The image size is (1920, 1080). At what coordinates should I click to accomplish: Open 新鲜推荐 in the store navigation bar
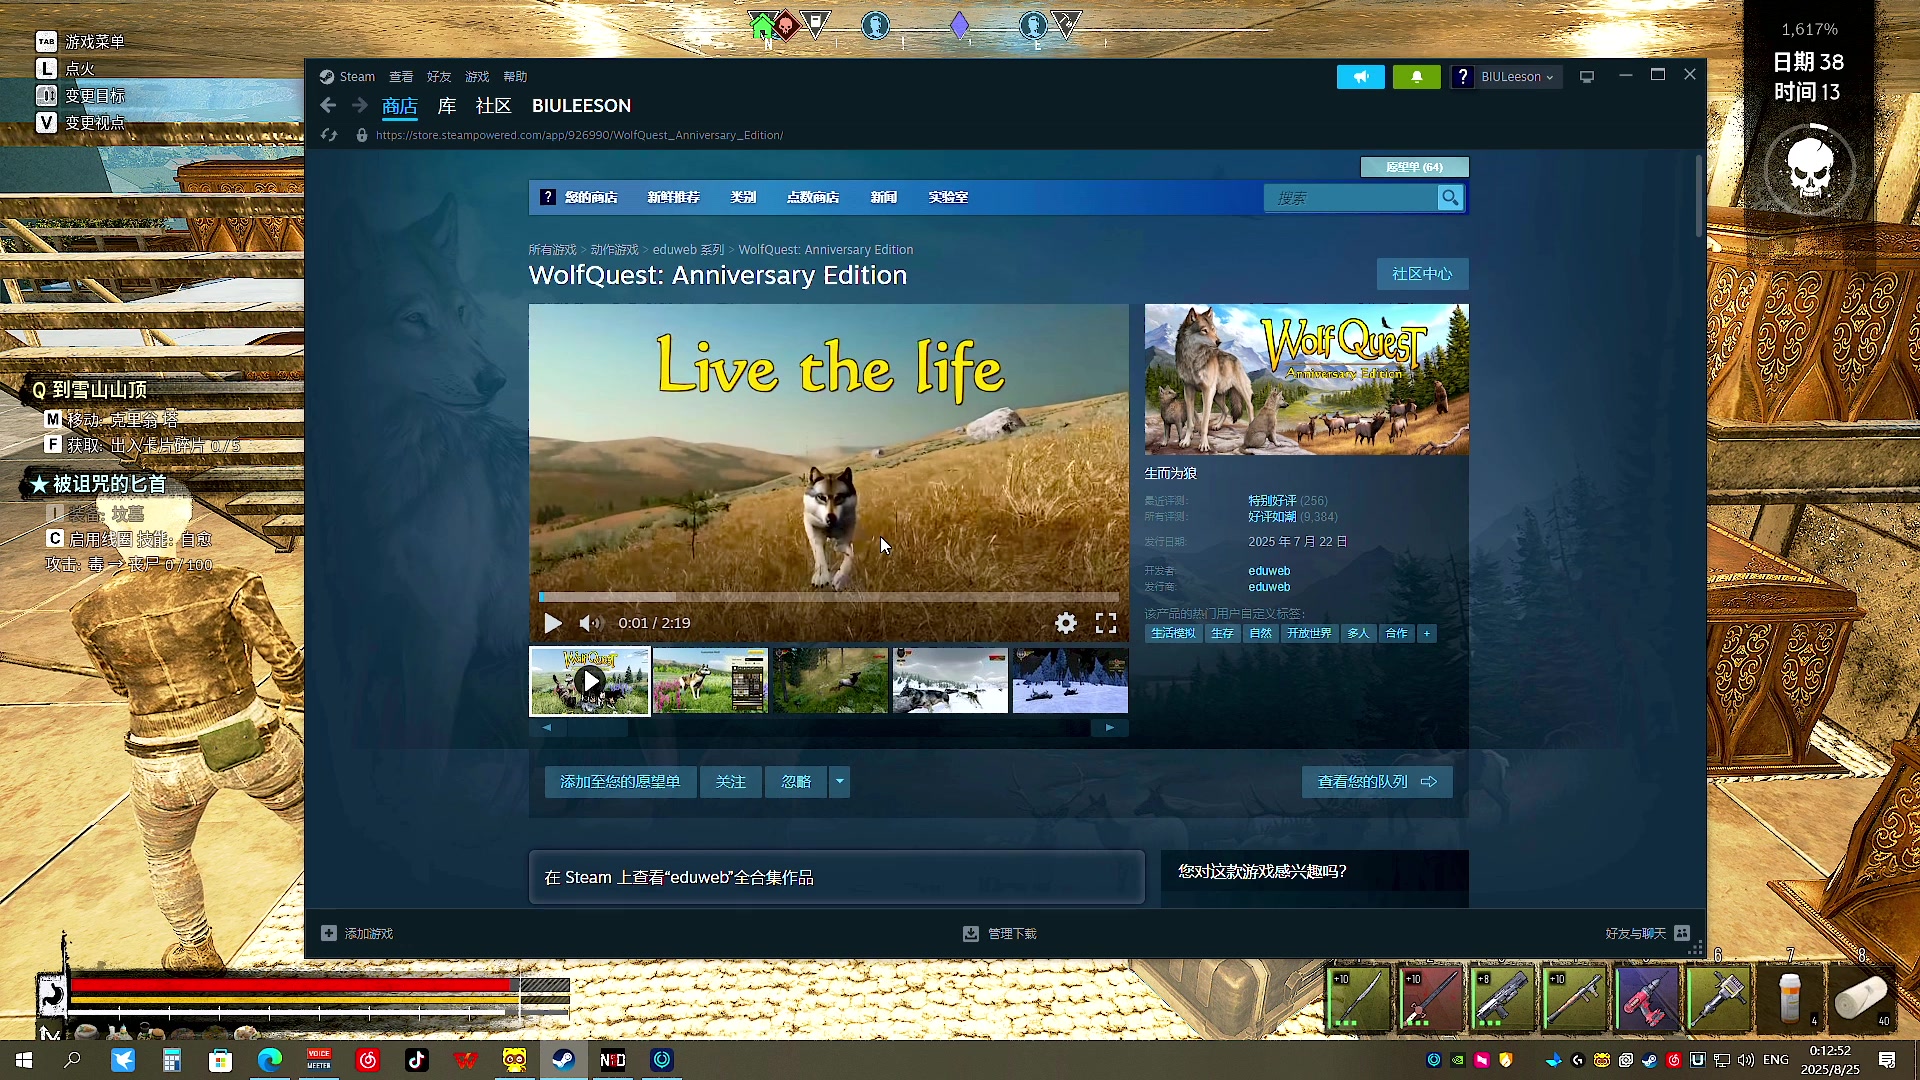pos(673,198)
